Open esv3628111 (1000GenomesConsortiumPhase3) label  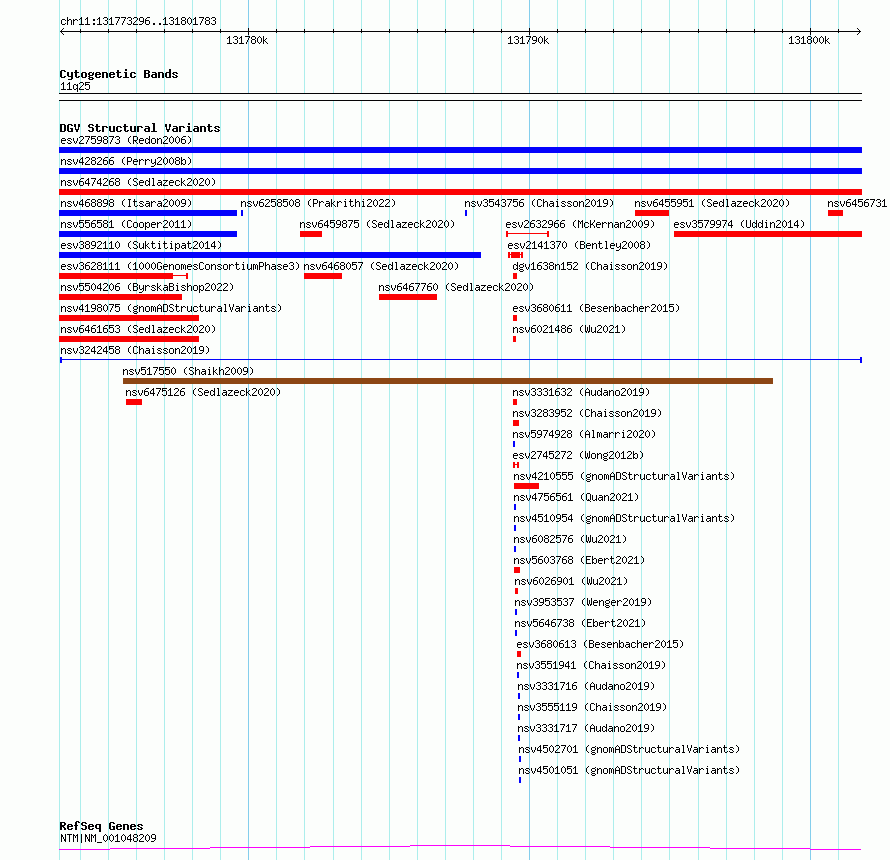click(180, 266)
